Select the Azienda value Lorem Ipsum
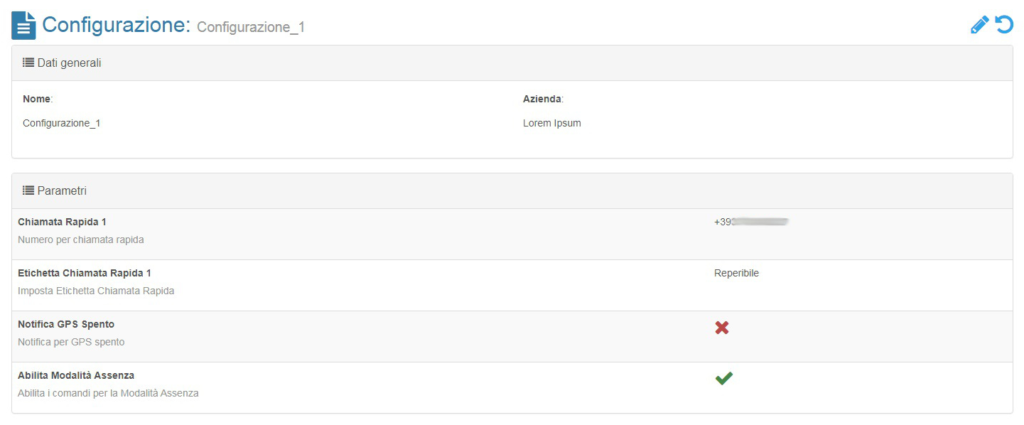This screenshot has height=425, width=1024. pyautogui.click(x=552, y=123)
